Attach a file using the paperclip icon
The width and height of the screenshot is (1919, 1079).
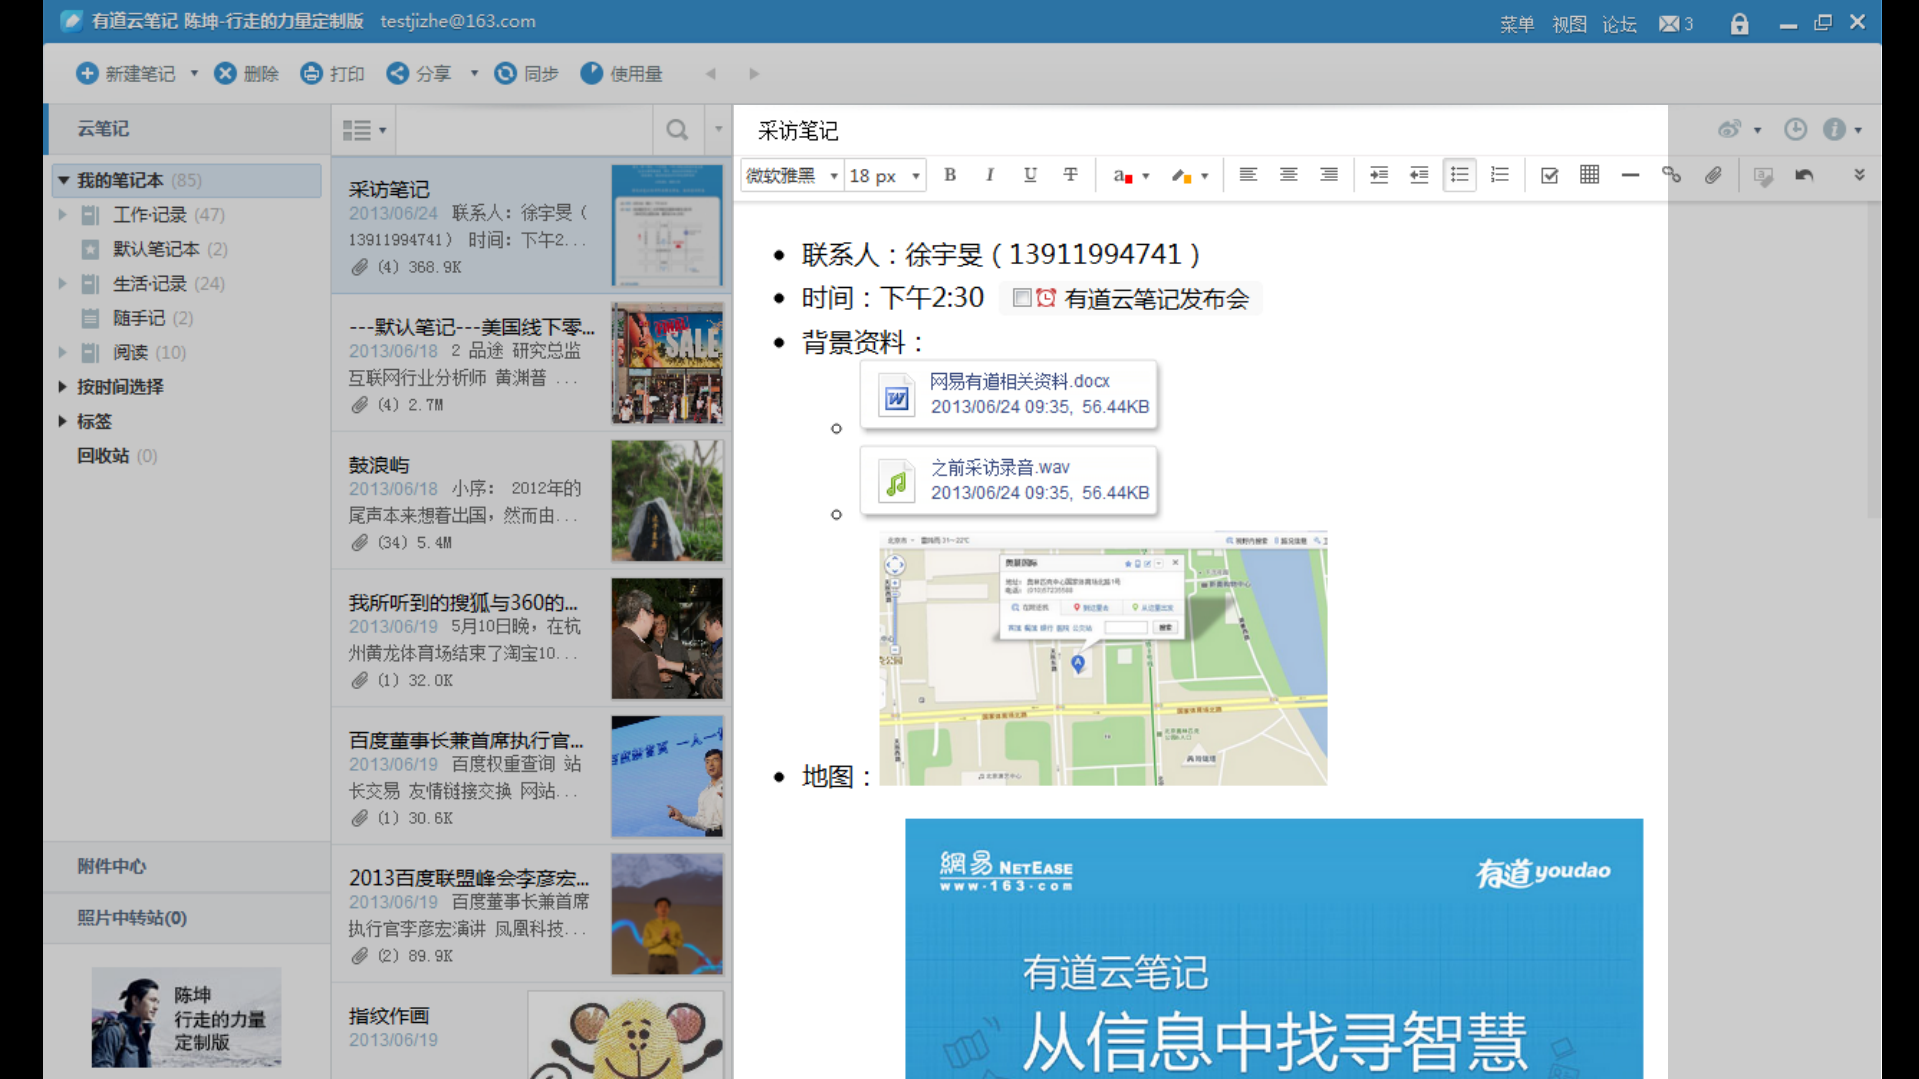tap(1713, 174)
